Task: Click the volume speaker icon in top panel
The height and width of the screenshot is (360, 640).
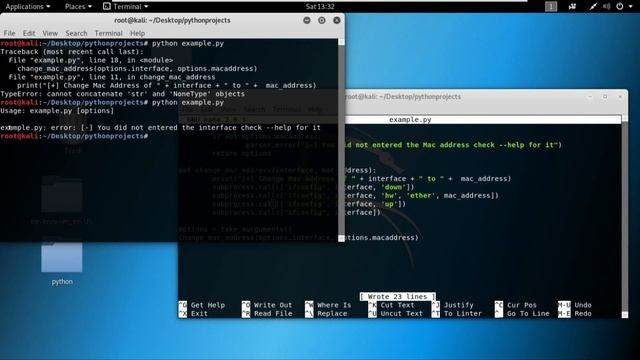Action: (x=607, y=7)
